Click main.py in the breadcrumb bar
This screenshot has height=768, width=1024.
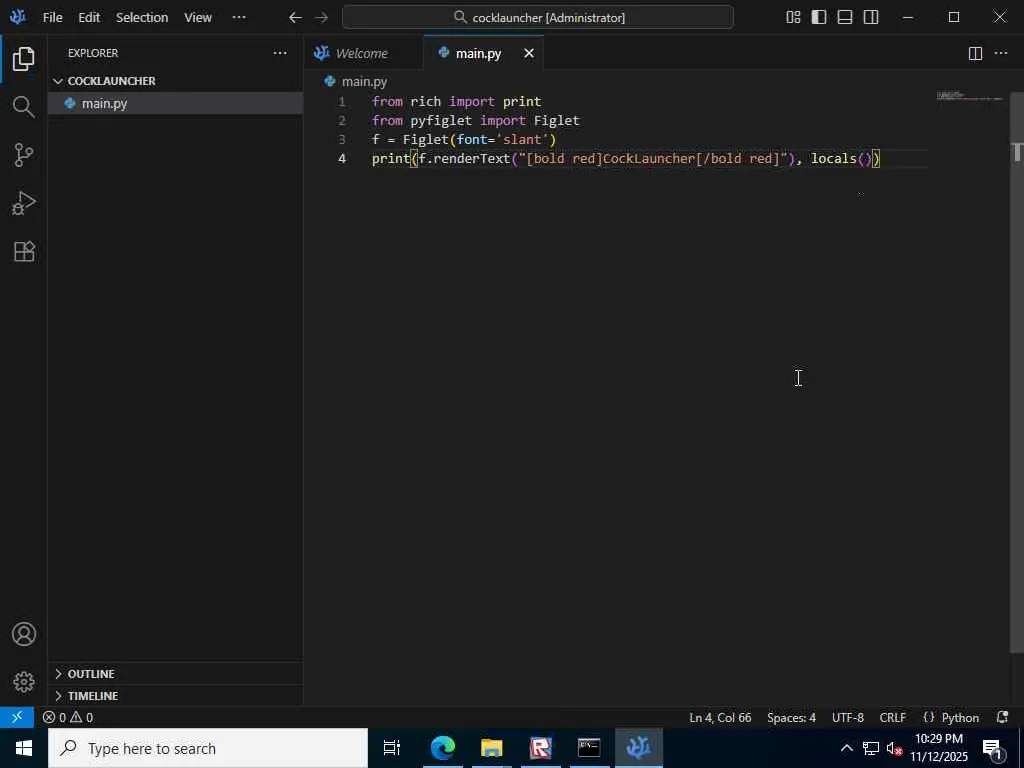tap(364, 82)
